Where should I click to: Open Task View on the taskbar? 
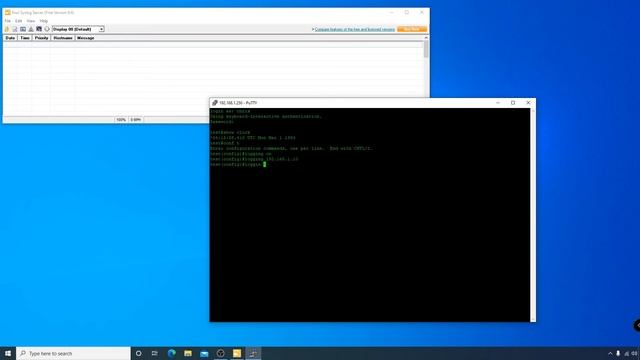(155, 353)
